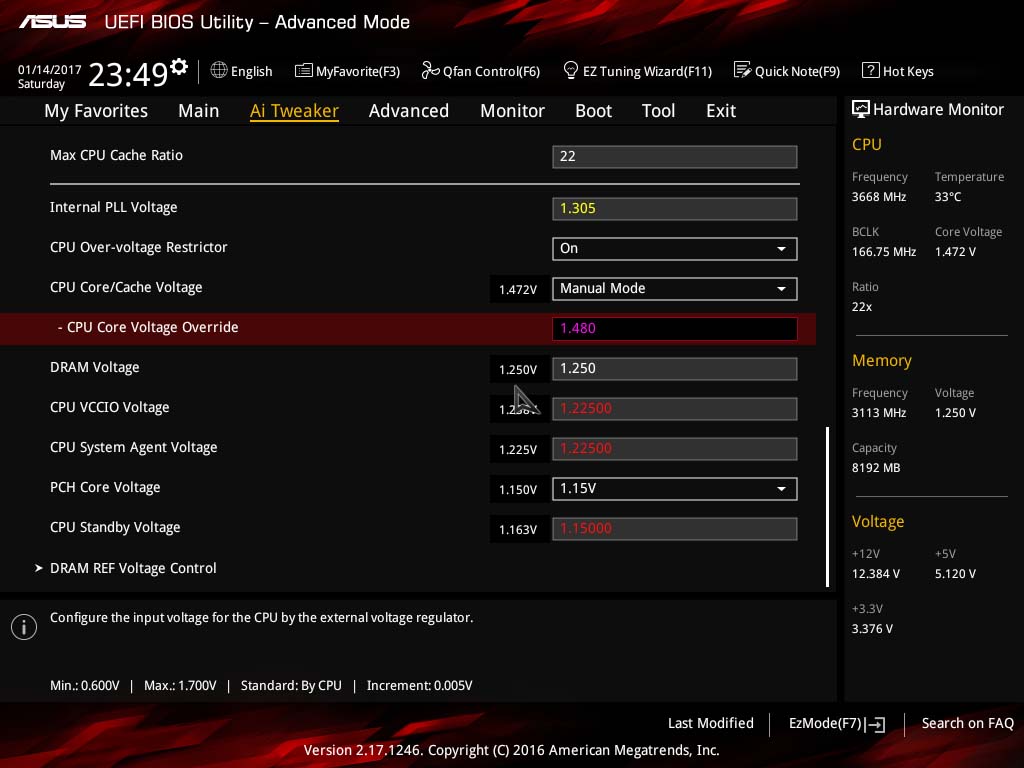
Task: Click the settings gear next to the clock
Action: click(179, 66)
